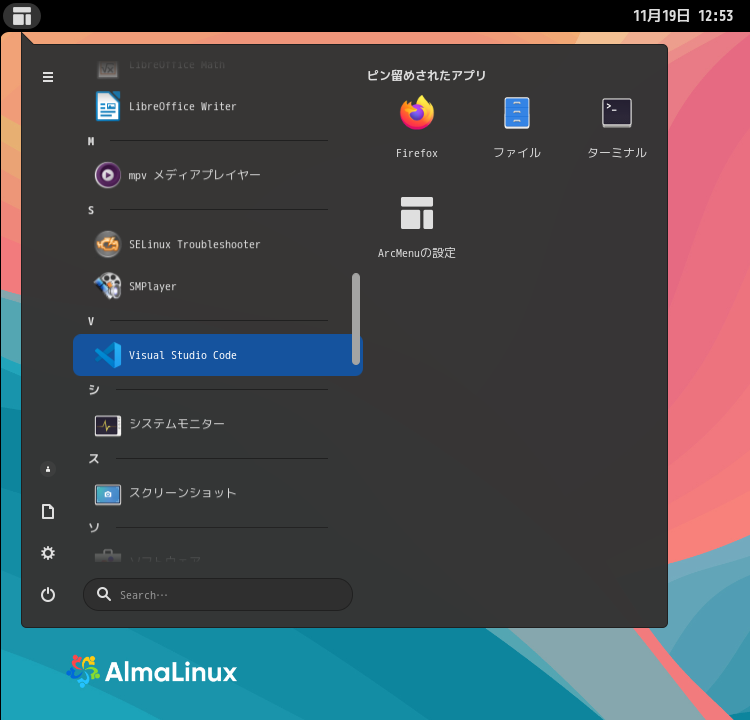This screenshot has width=750, height=720.
Task: Open settings gear icon in sidebar
Action: [x=48, y=553]
